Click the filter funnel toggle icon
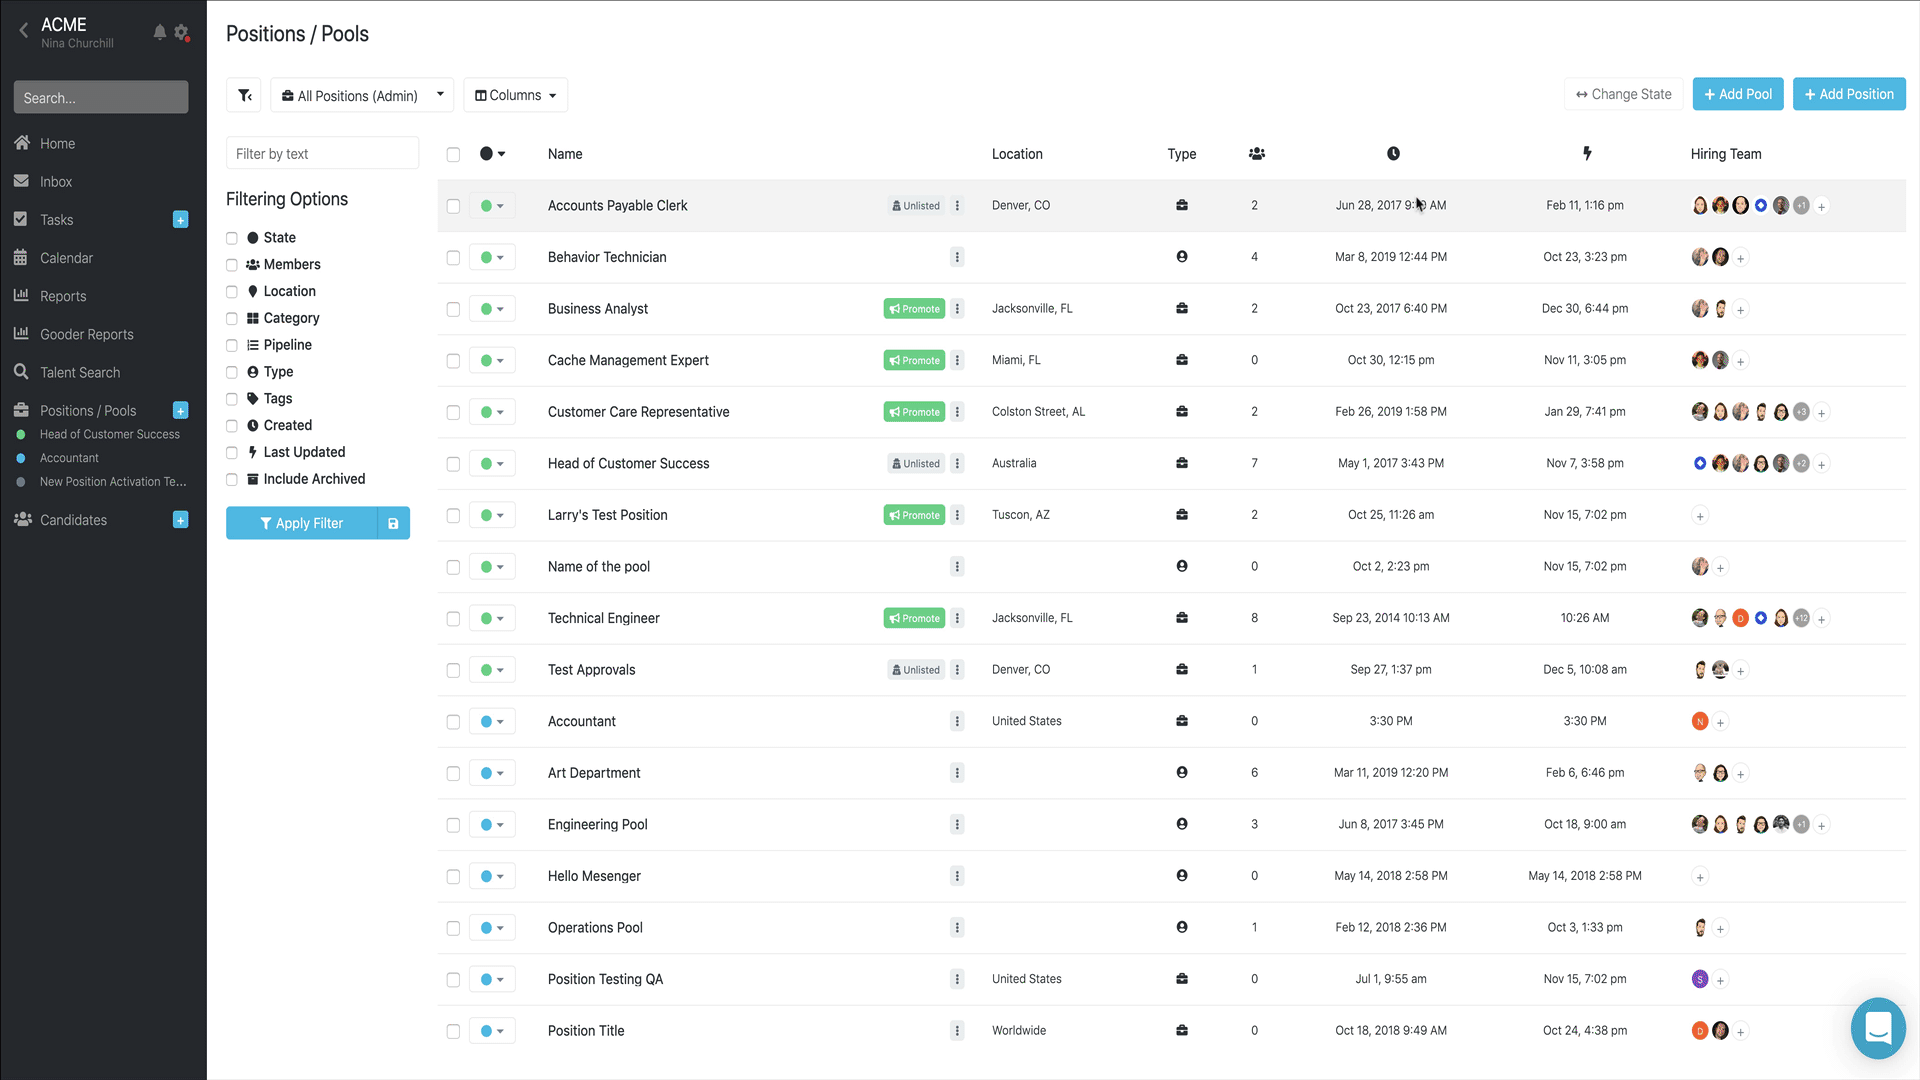Screen dimensions: 1920x1080 [244, 95]
